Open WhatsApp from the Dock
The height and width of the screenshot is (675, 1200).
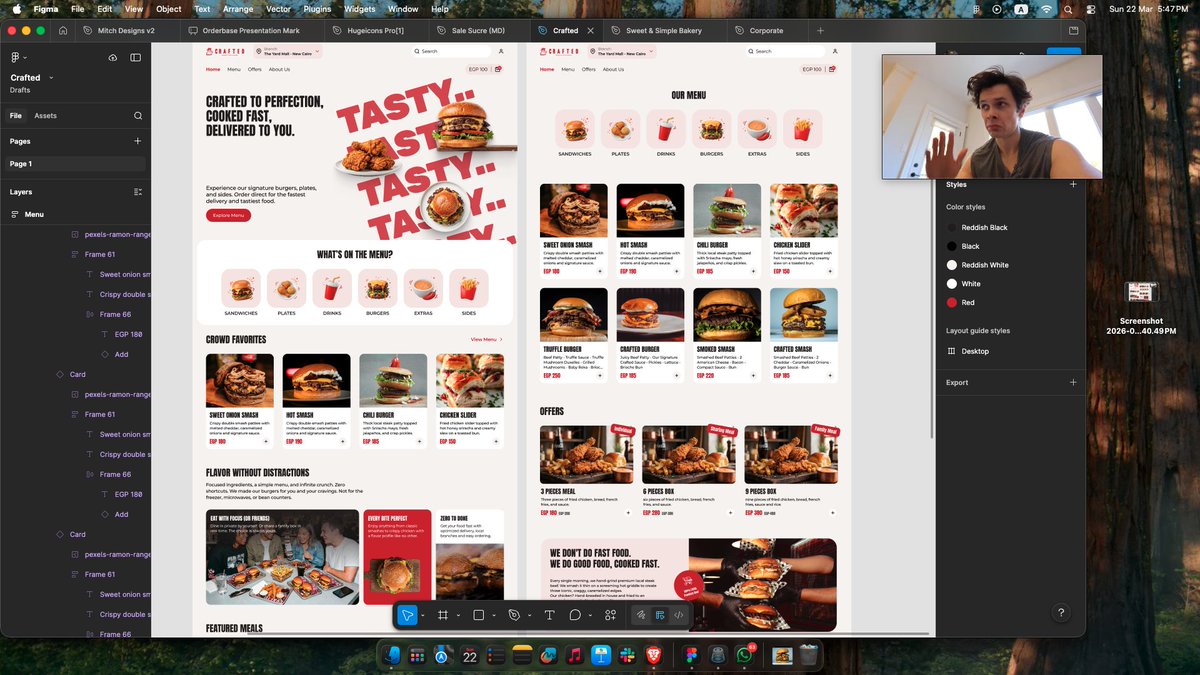[743, 656]
